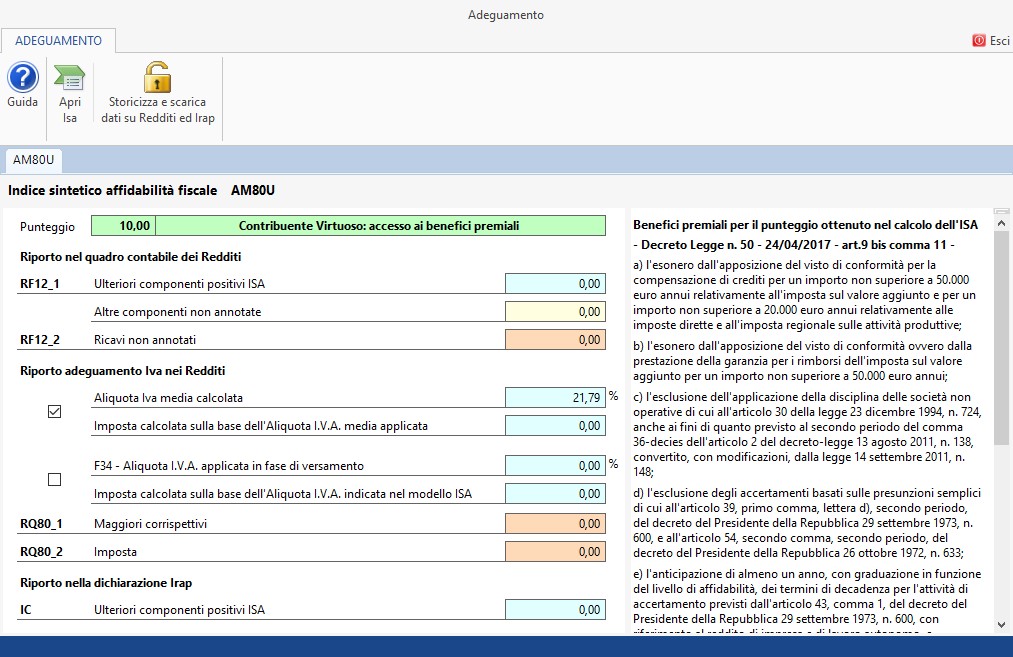Viewport: 1013px width, 657px height.
Task: Click the benefits panel scrollbar thumb
Action: click(1001, 339)
